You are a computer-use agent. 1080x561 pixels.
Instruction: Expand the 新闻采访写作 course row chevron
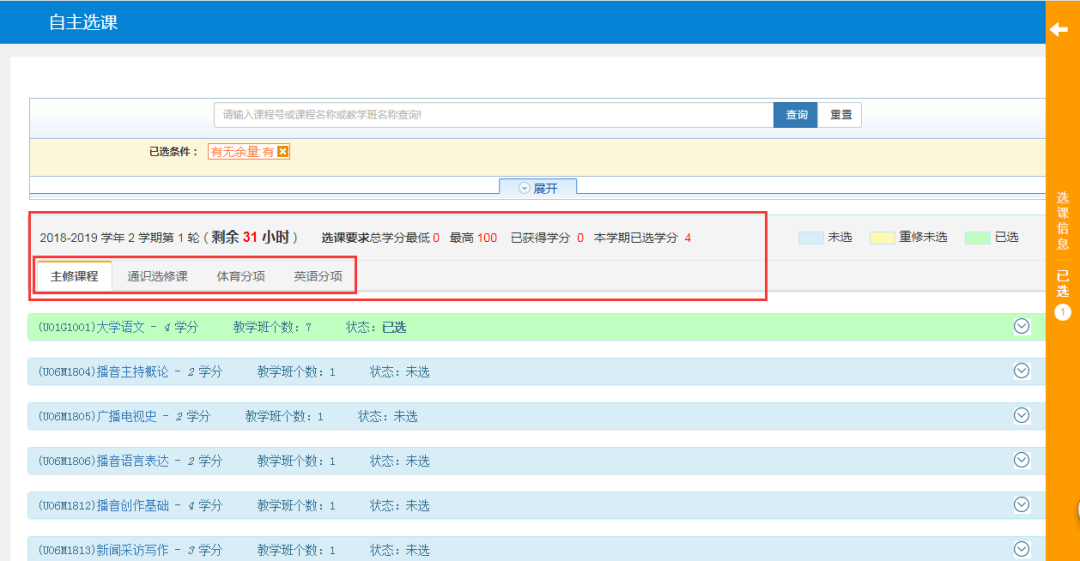[1021, 549]
